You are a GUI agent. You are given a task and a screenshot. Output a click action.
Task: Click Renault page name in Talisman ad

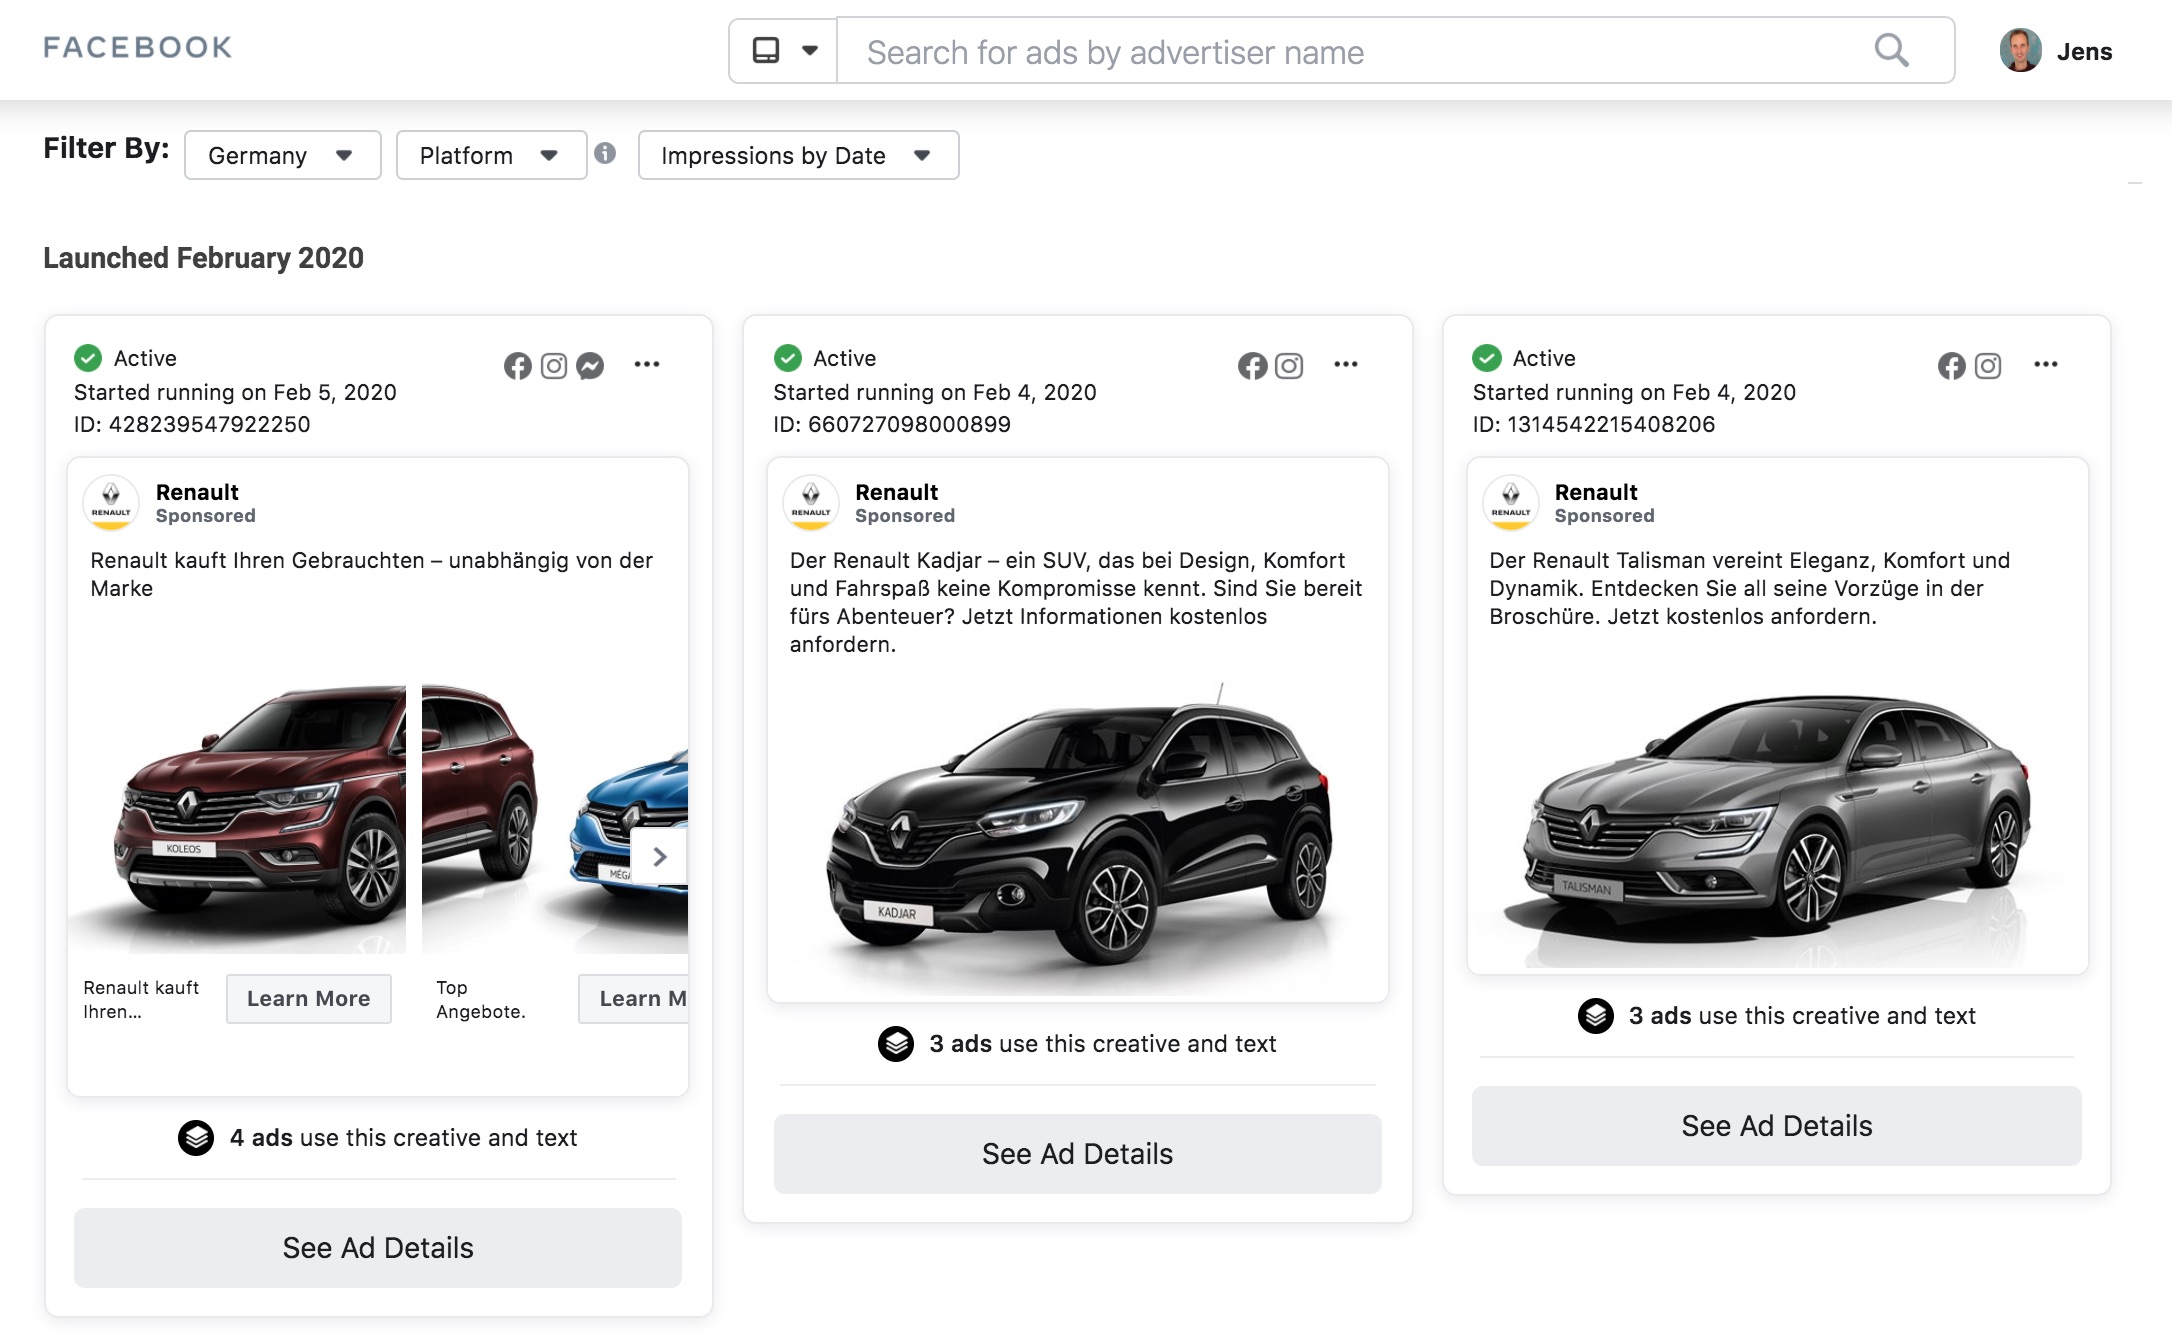tap(1596, 492)
